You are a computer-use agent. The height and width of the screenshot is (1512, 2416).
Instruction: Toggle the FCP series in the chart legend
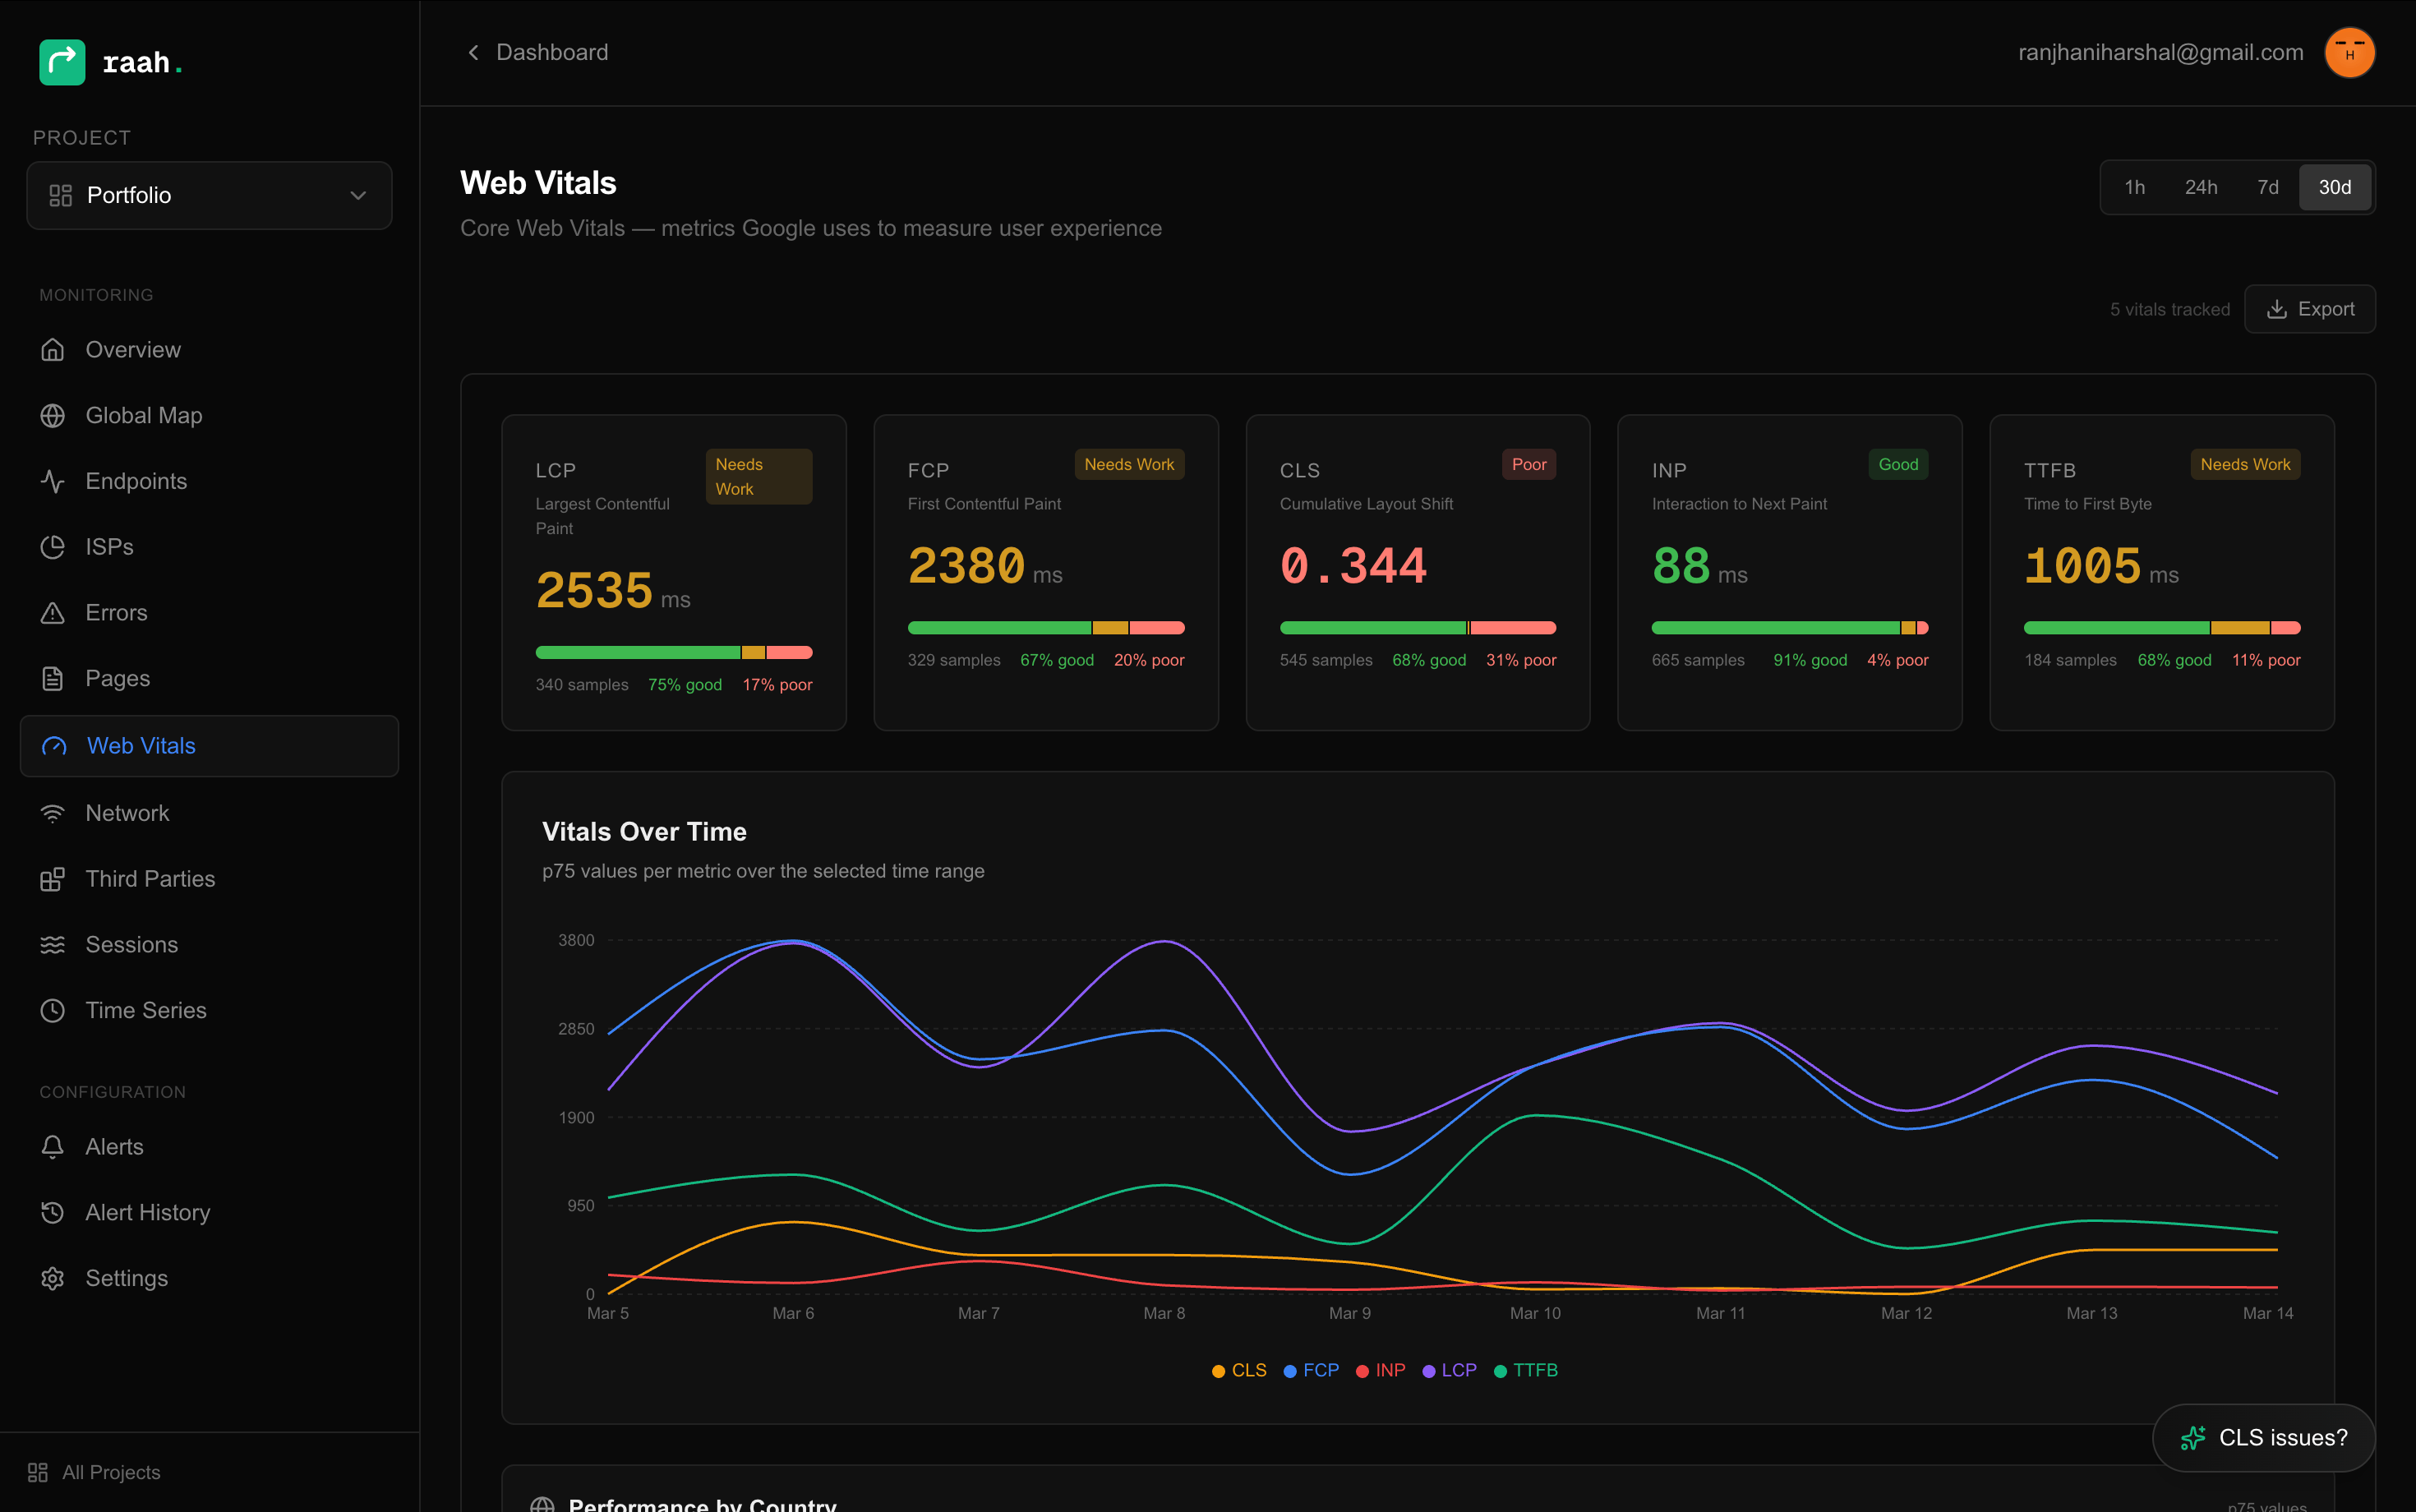pyautogui.click(x=1311, y=1370)
